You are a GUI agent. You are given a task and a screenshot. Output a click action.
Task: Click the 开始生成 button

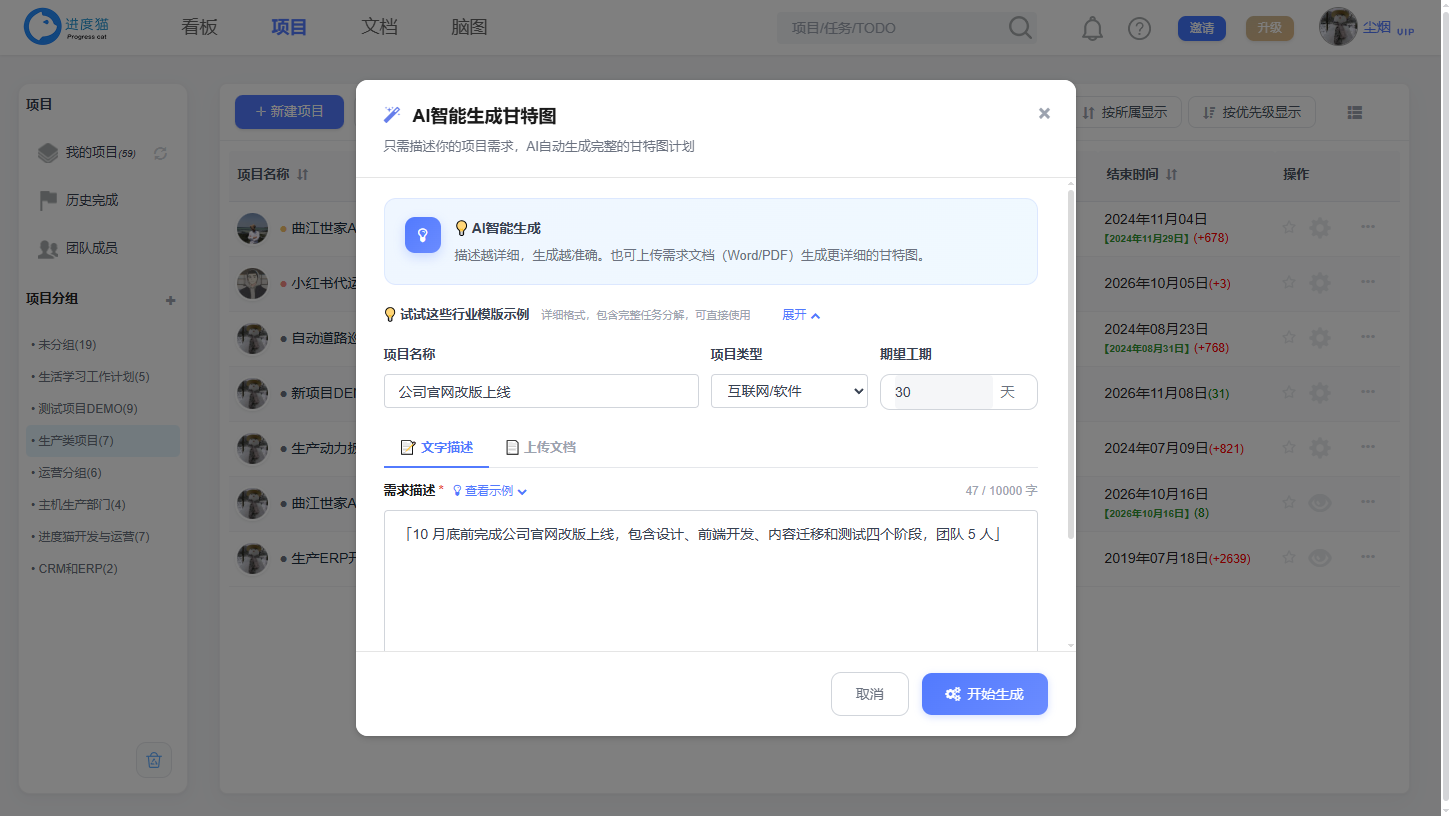[x=985, y=694]
